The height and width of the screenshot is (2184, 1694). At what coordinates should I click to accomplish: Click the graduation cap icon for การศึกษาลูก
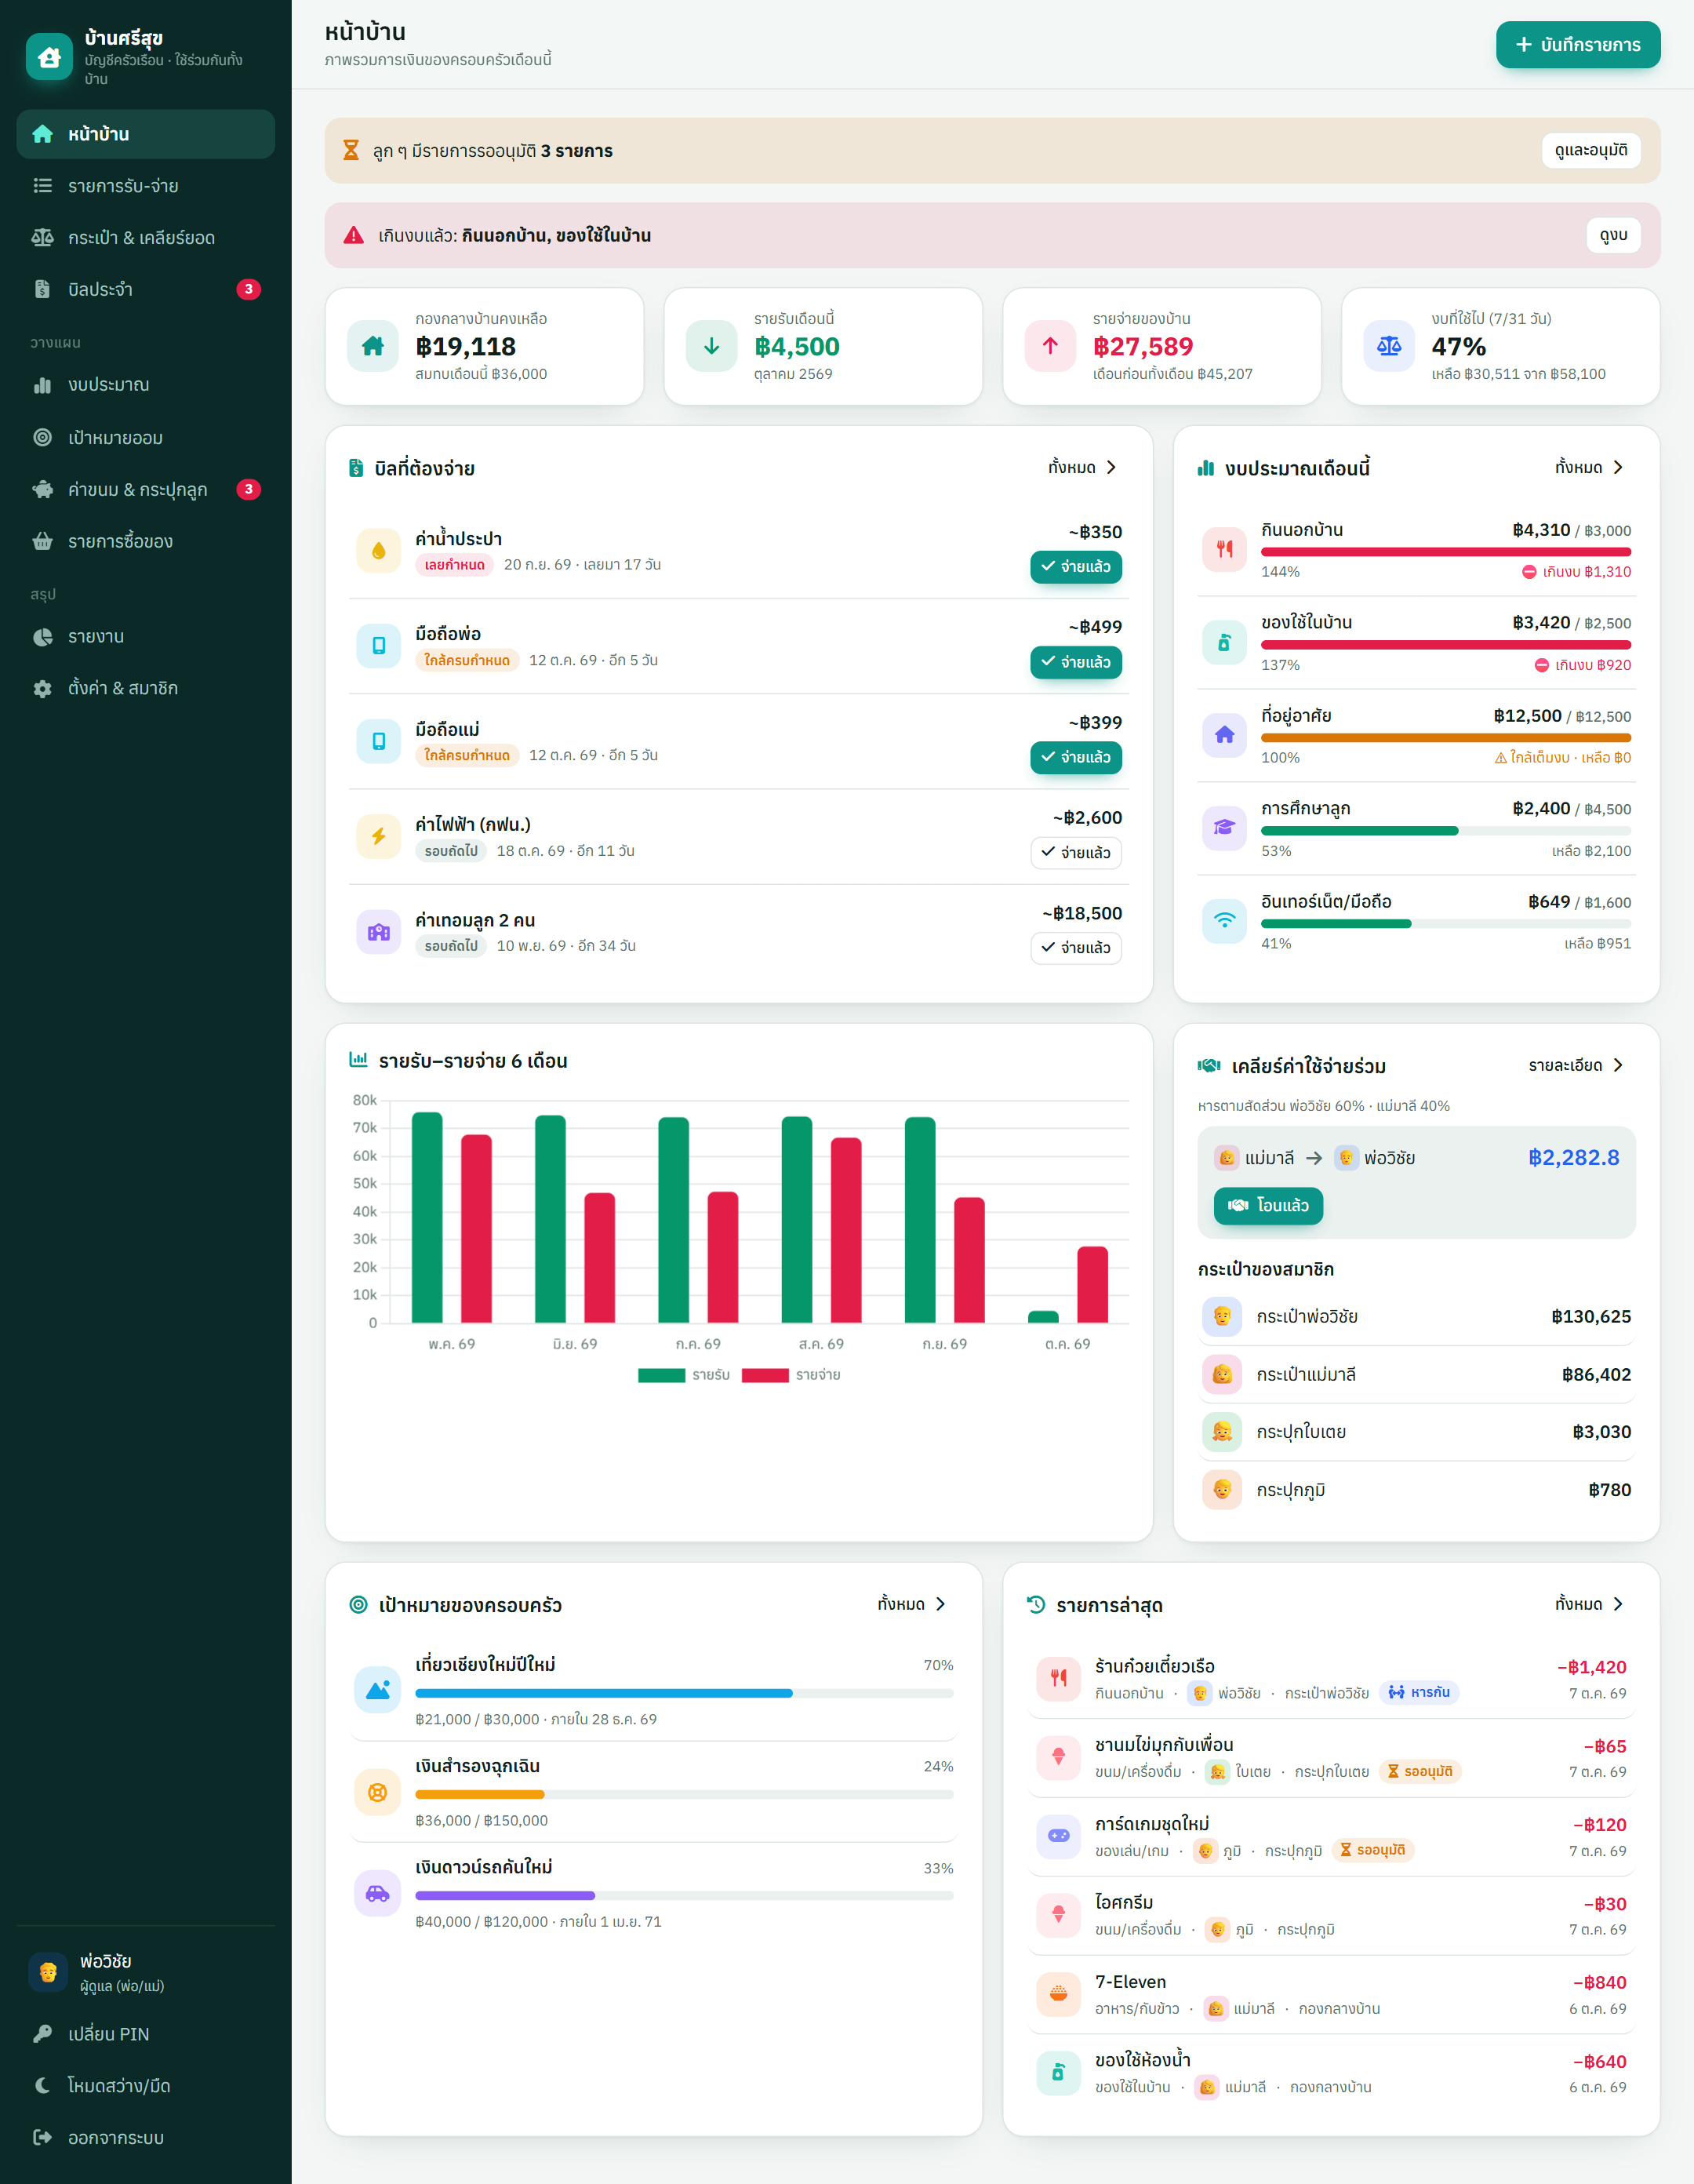click(x=1224, y=828)
